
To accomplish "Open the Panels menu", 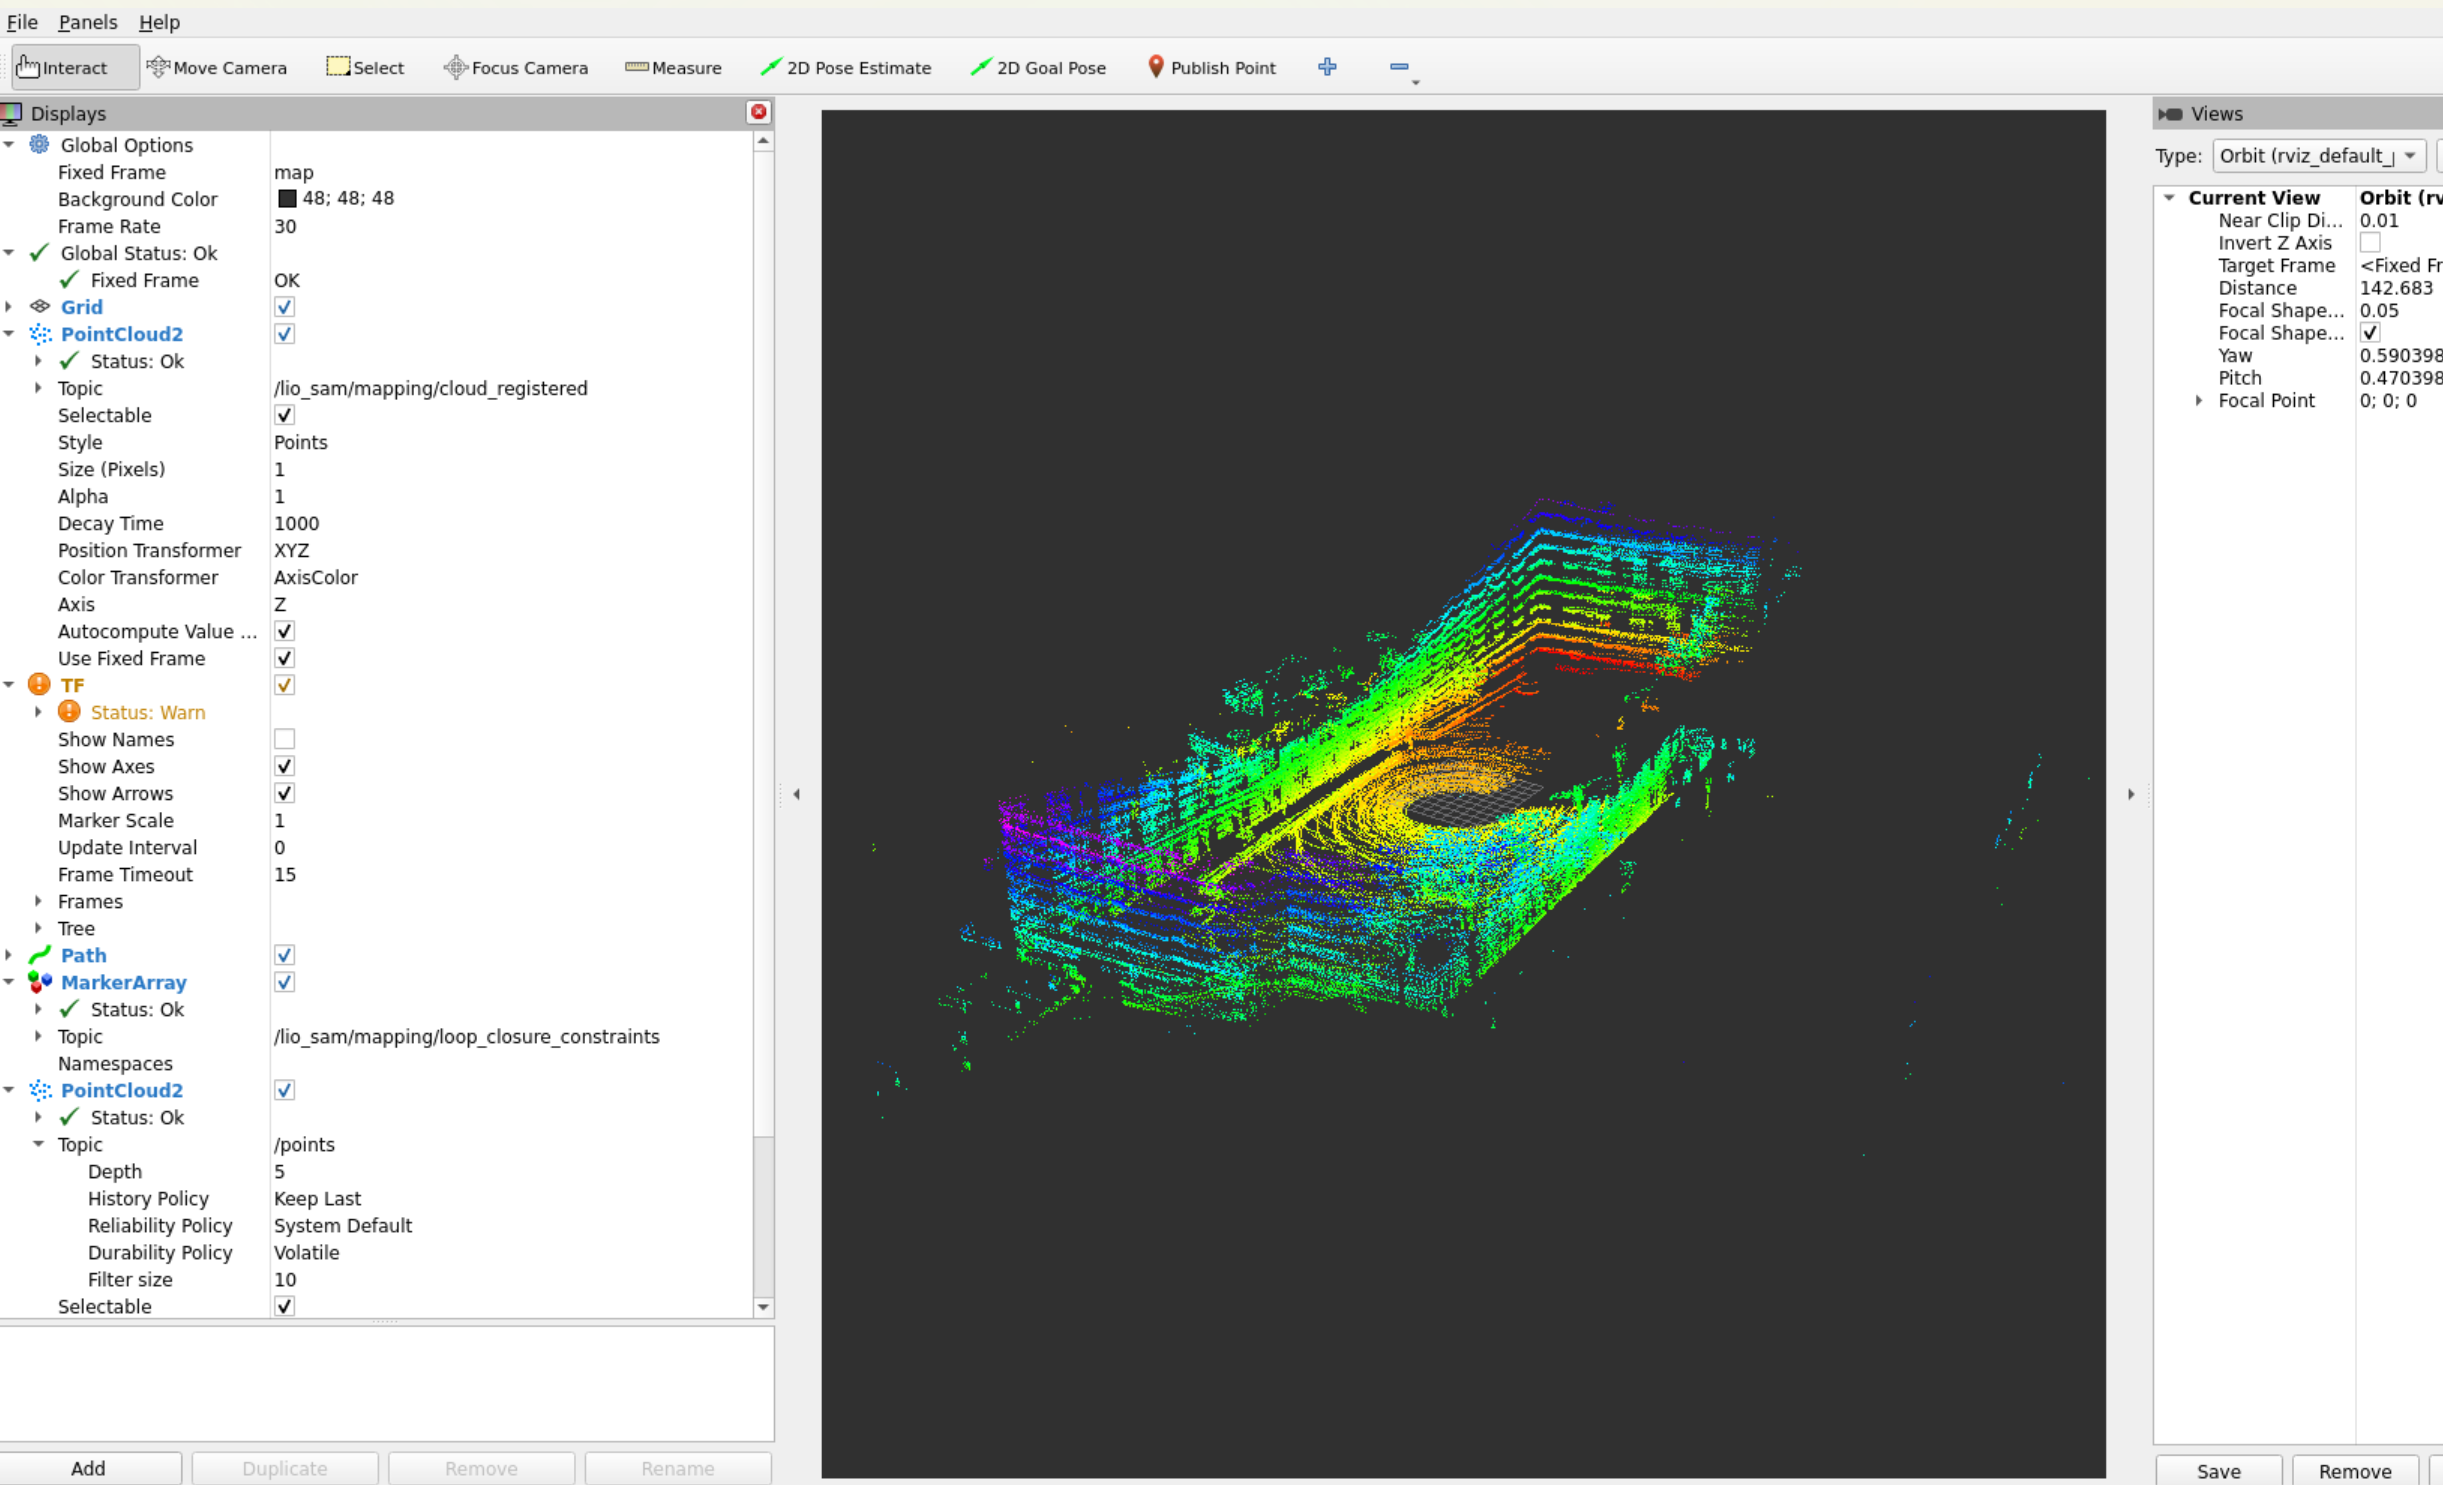I will click(x=87, y=22).
